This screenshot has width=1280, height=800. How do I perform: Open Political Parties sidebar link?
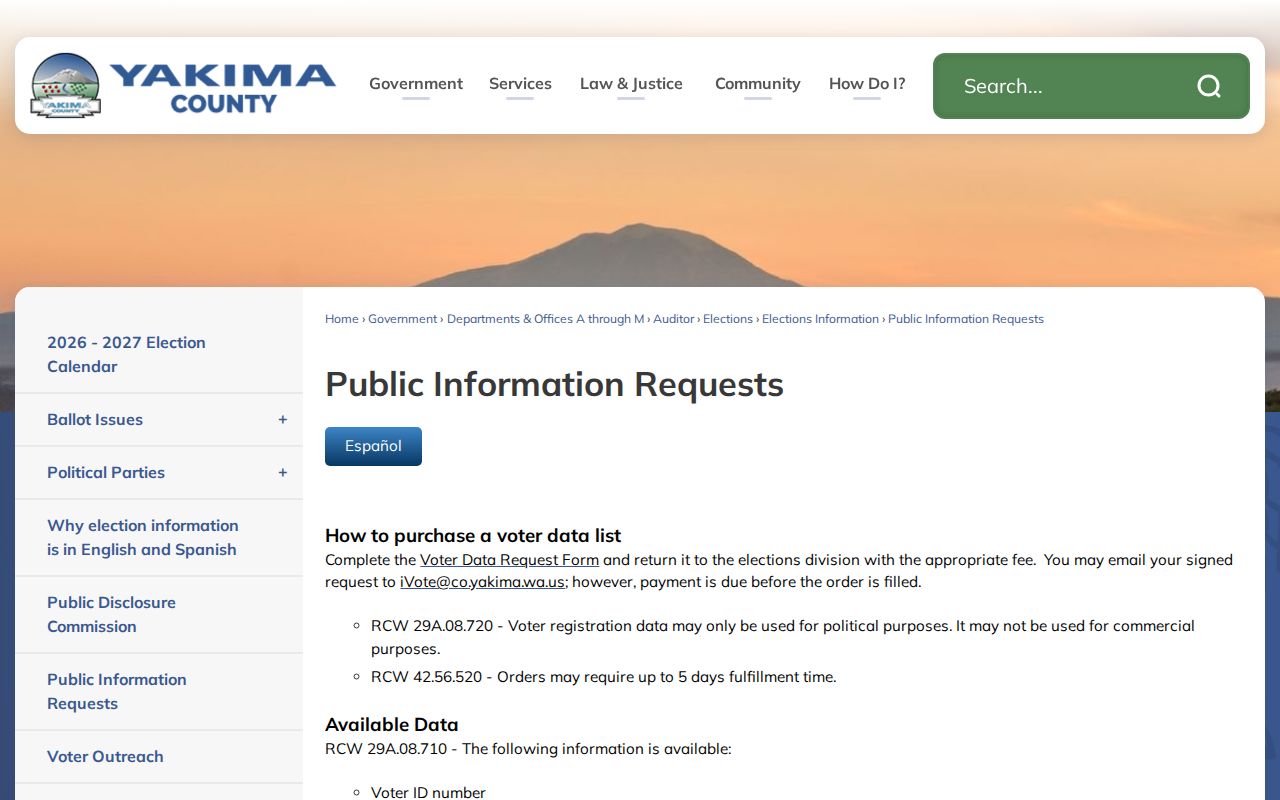106,473
